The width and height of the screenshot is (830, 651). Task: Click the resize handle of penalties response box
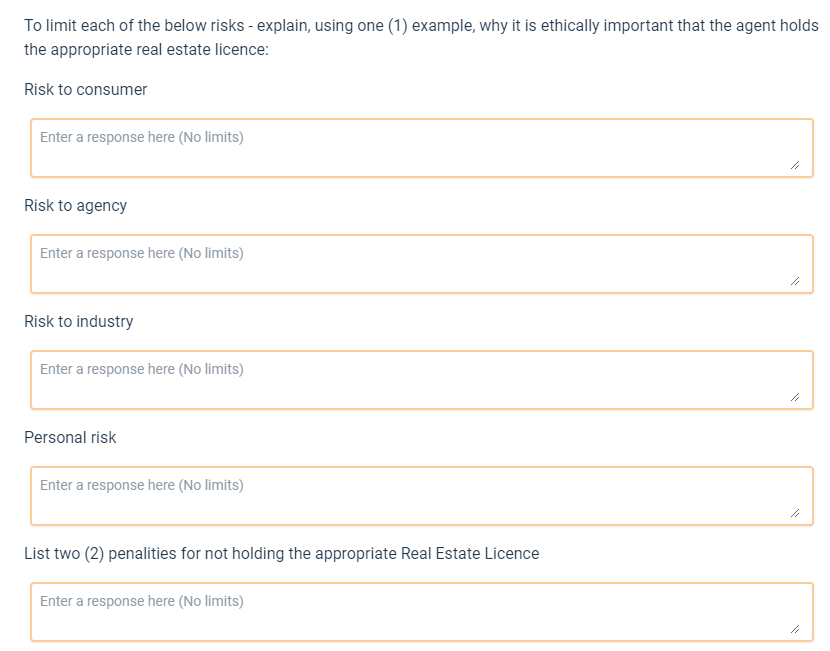pos(795,629)
